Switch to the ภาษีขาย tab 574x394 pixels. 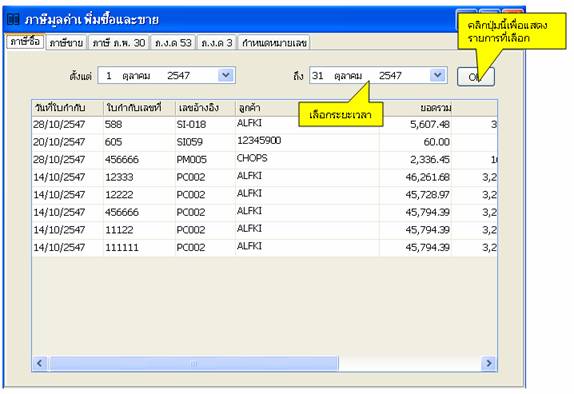point(66,43)
